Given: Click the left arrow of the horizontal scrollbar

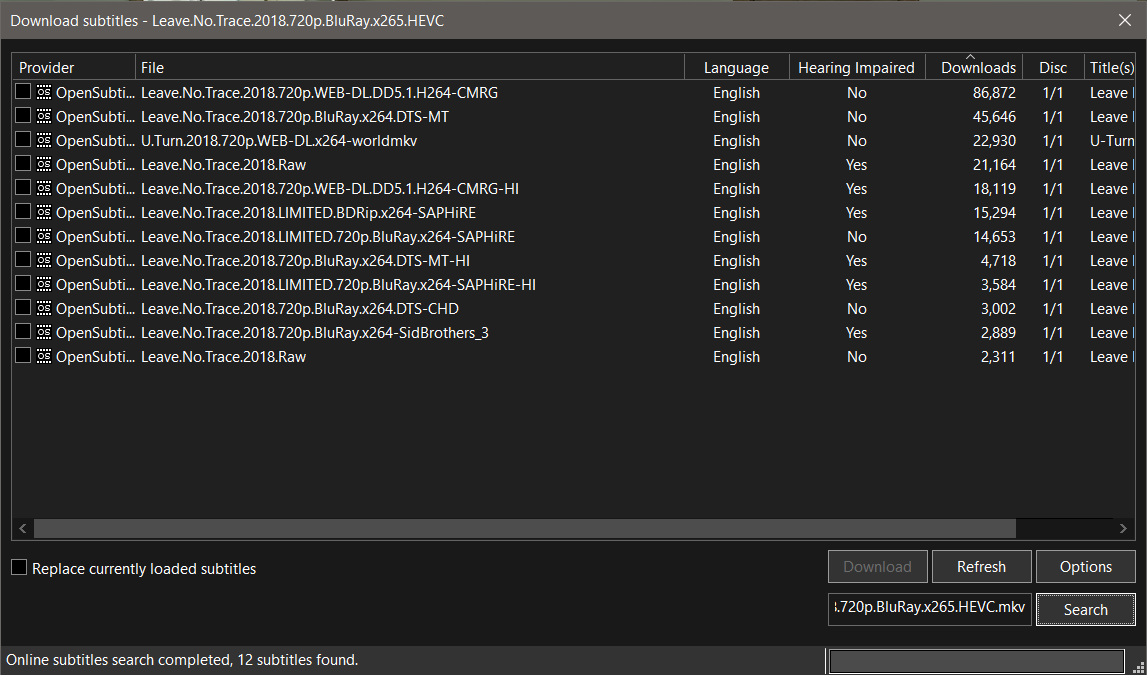Looking at the screenshot, I should [21, 528].
